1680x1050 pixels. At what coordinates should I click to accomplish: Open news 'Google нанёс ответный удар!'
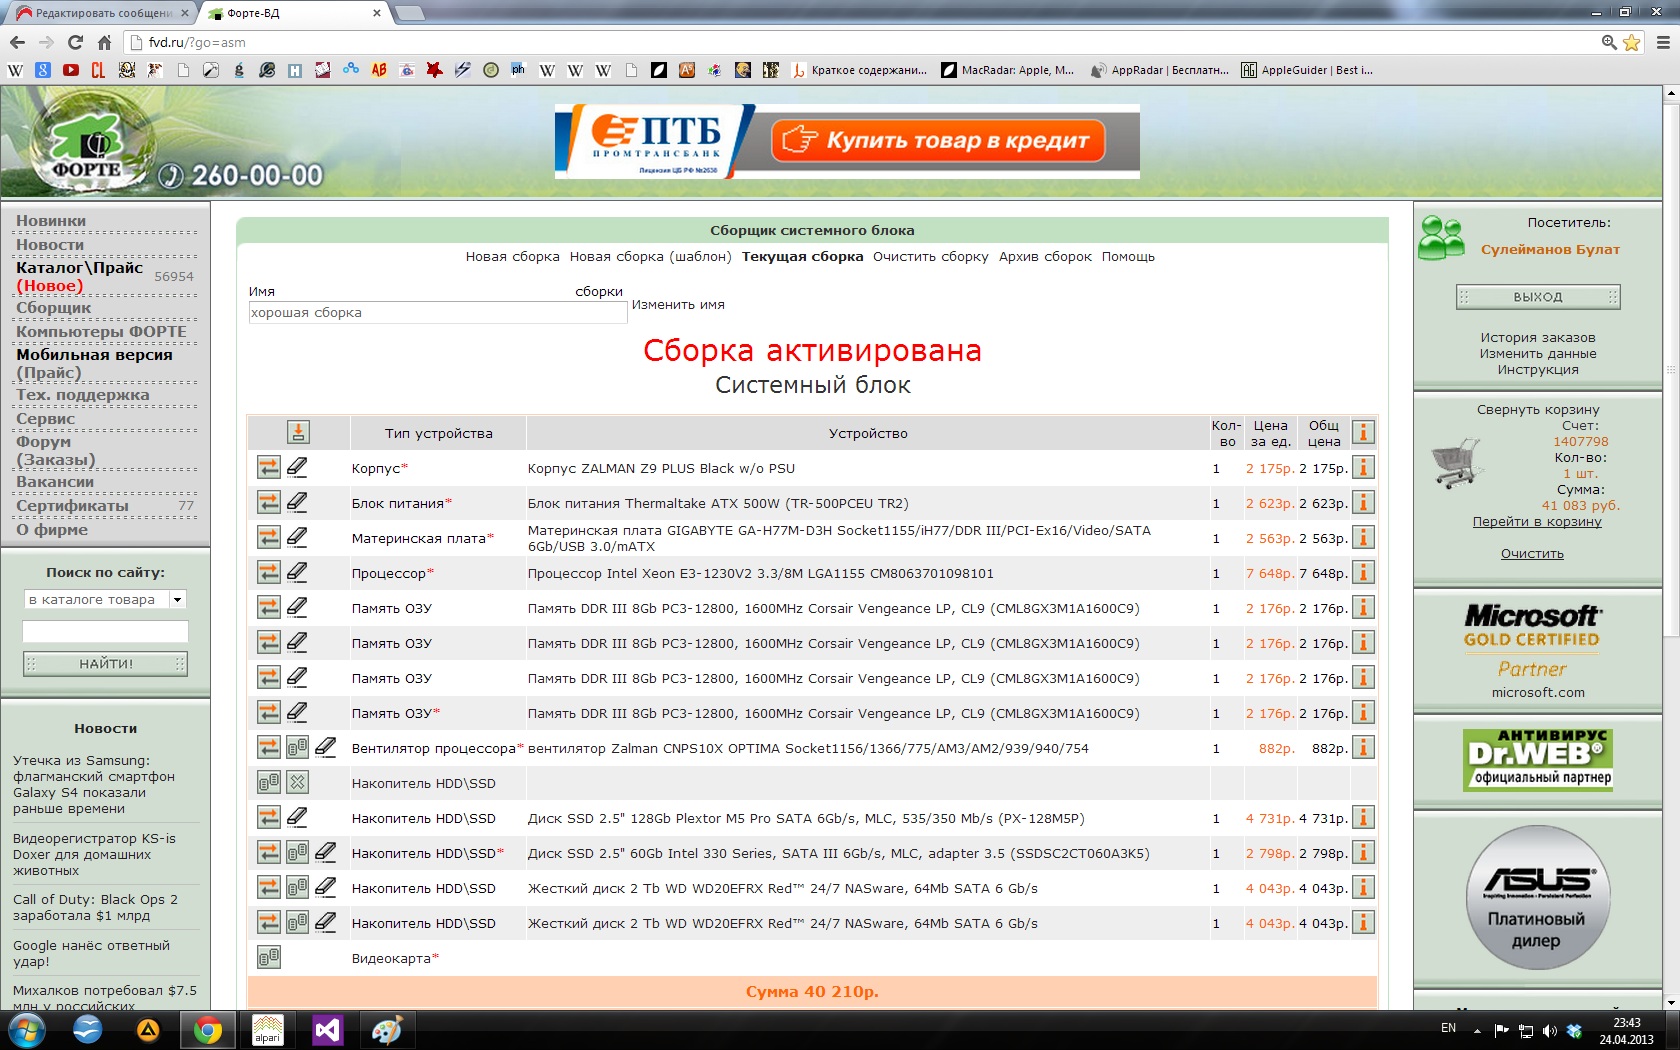coord(91,954)
